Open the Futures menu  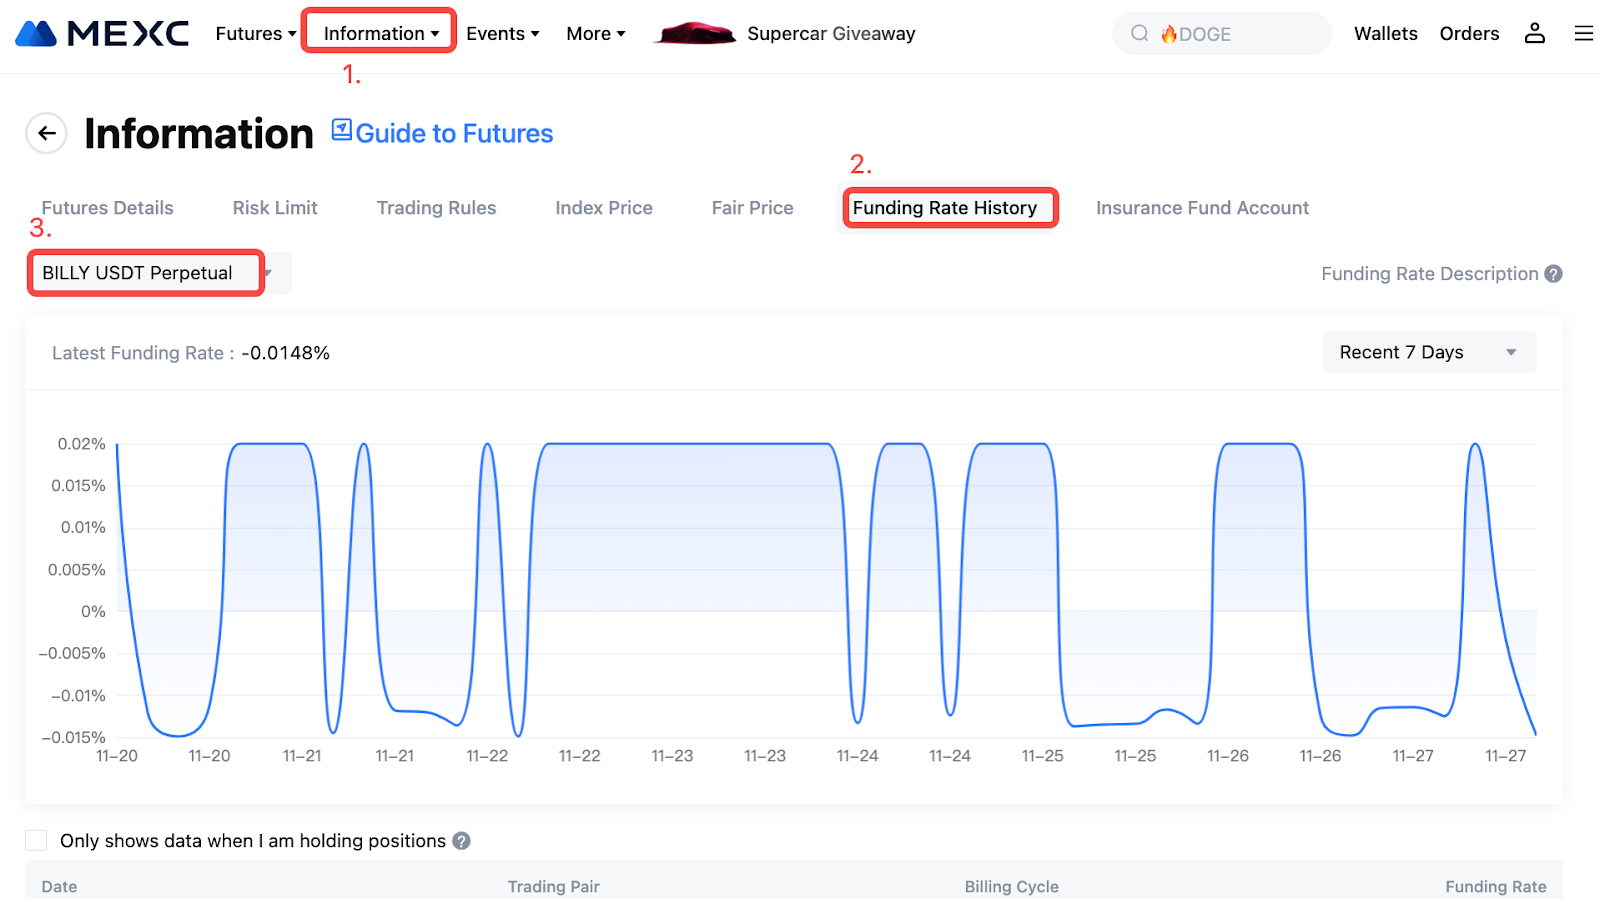pyautogui.click(x=256, y=34)
